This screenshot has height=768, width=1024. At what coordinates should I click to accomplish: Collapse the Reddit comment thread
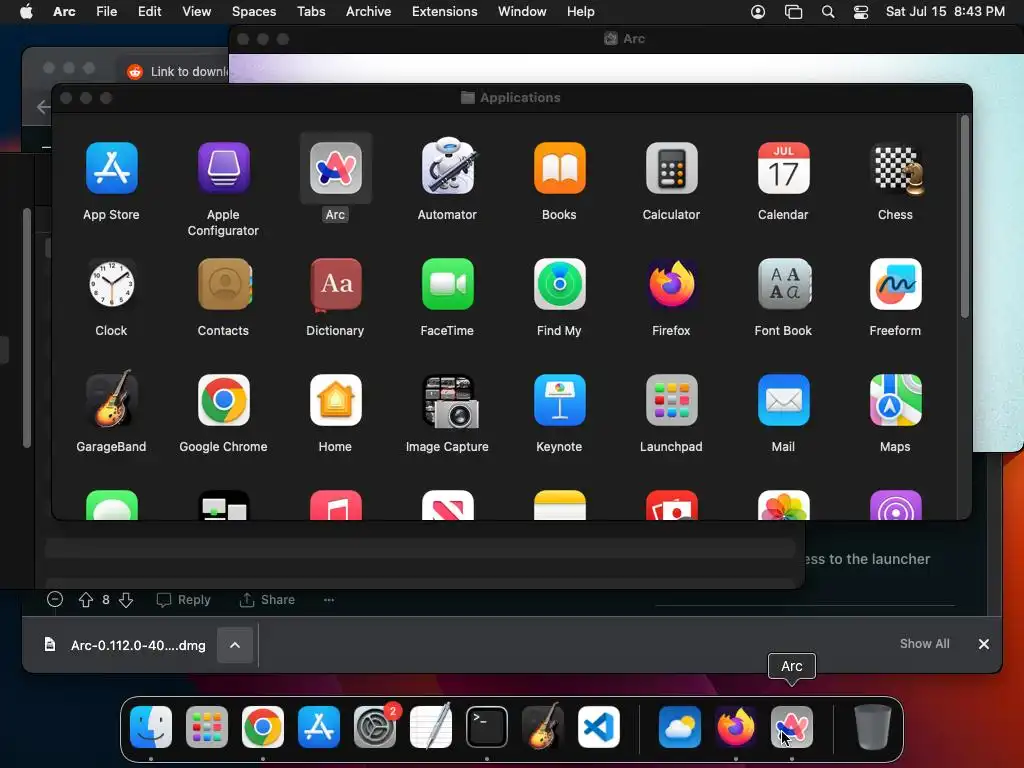[55, 599]
